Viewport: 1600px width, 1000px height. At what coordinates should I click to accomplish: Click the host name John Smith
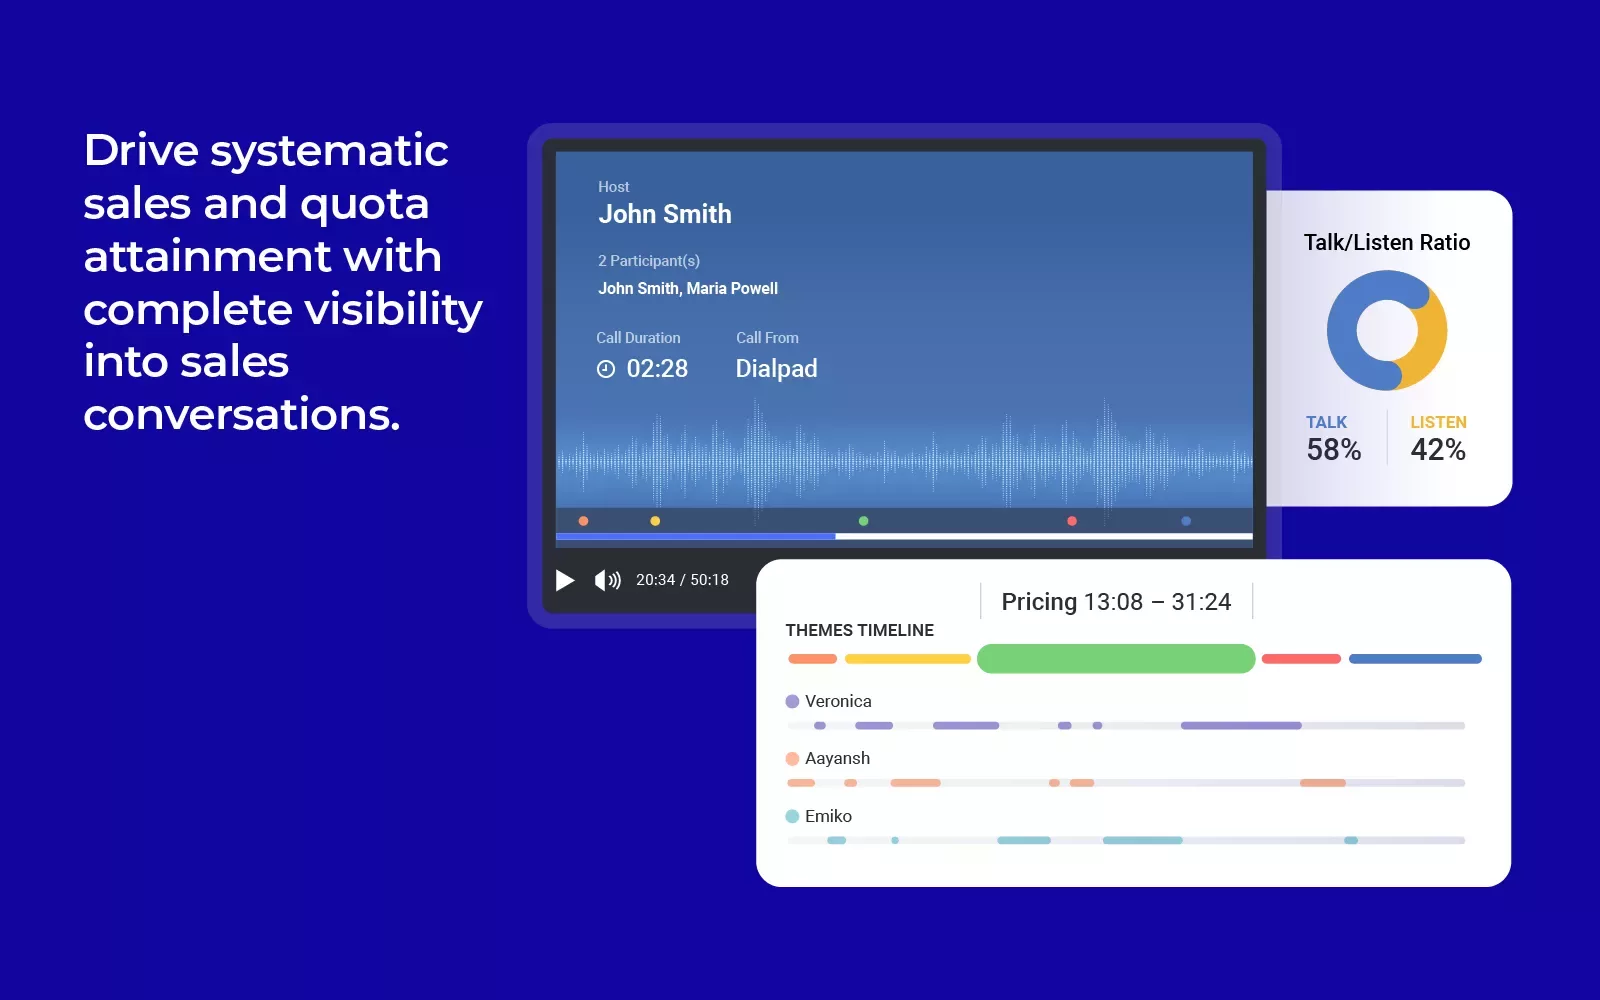click(x=665, y=214)
